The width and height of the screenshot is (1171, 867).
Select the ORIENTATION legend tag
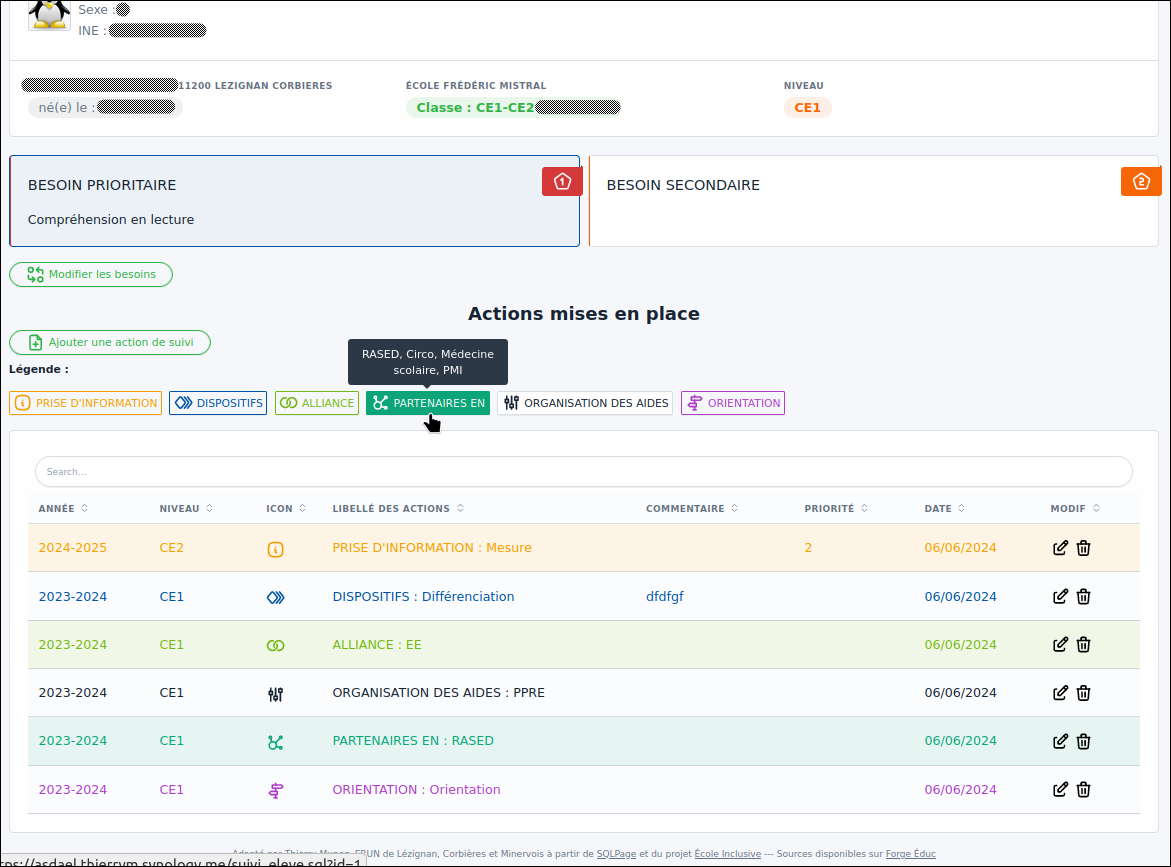(733, 403)
